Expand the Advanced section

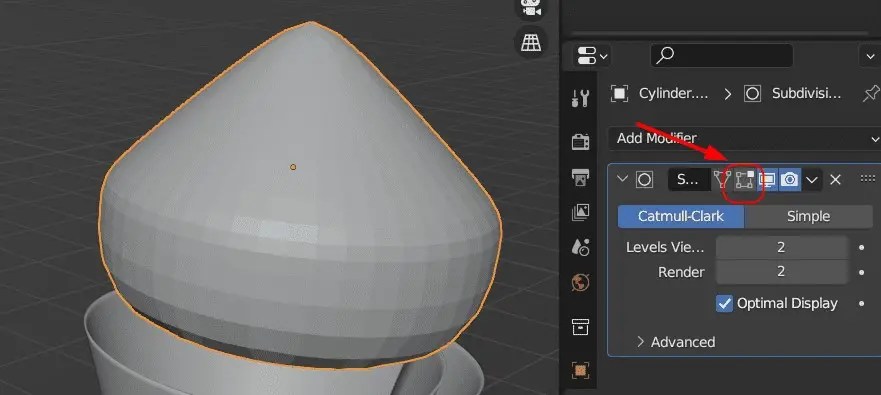click(677, 342)
